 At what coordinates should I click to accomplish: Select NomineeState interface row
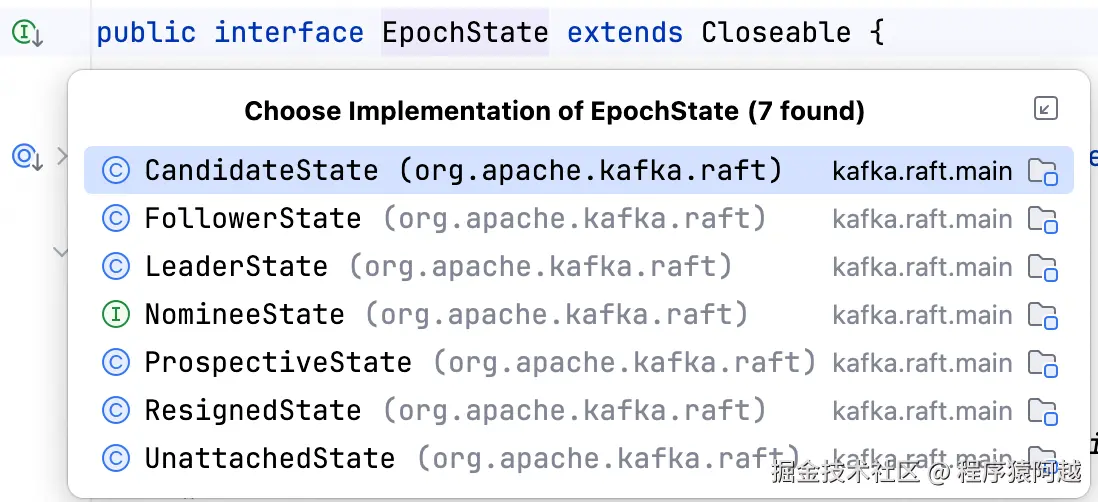(578, 314)
